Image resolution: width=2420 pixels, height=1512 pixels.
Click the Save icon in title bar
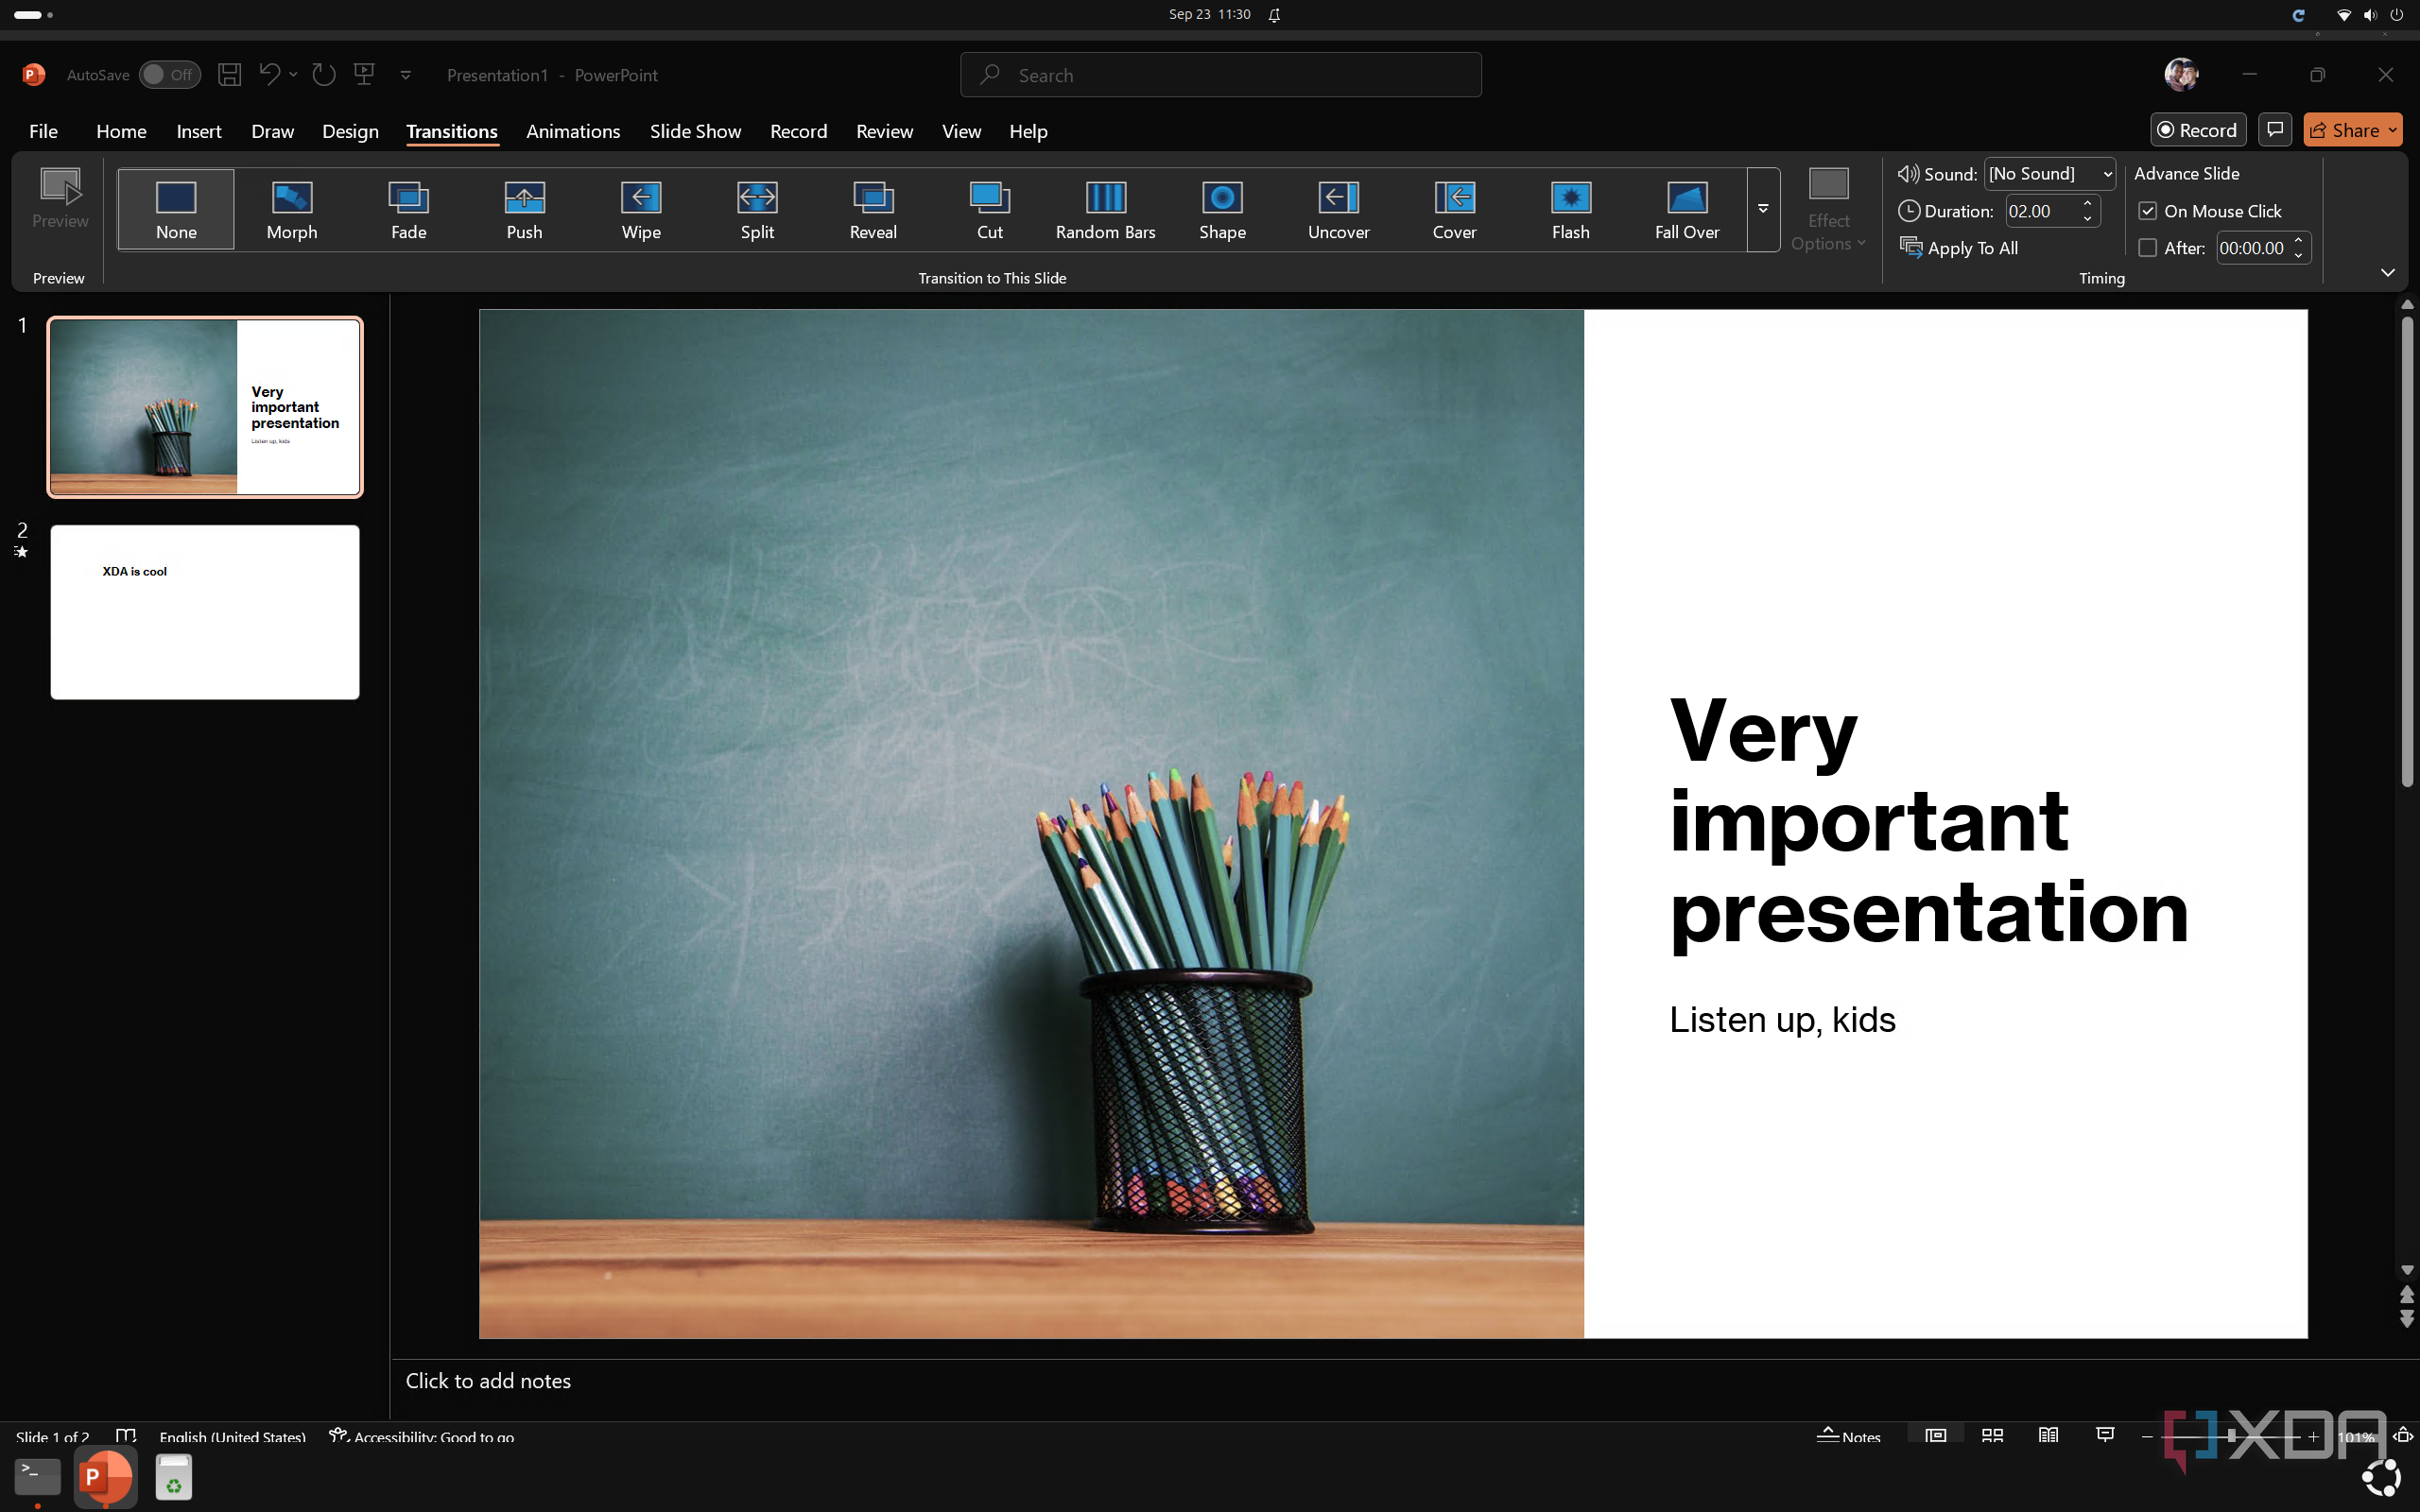[229, 74]
